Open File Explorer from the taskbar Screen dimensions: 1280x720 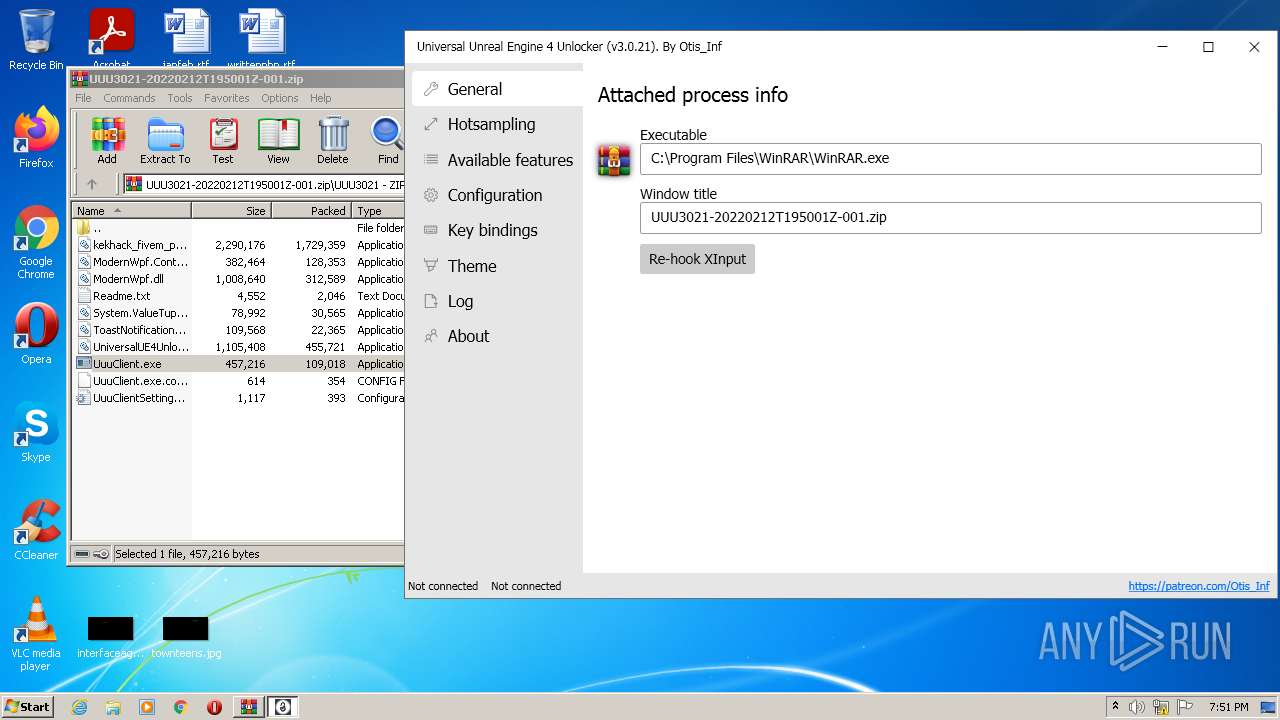[113, 707]
